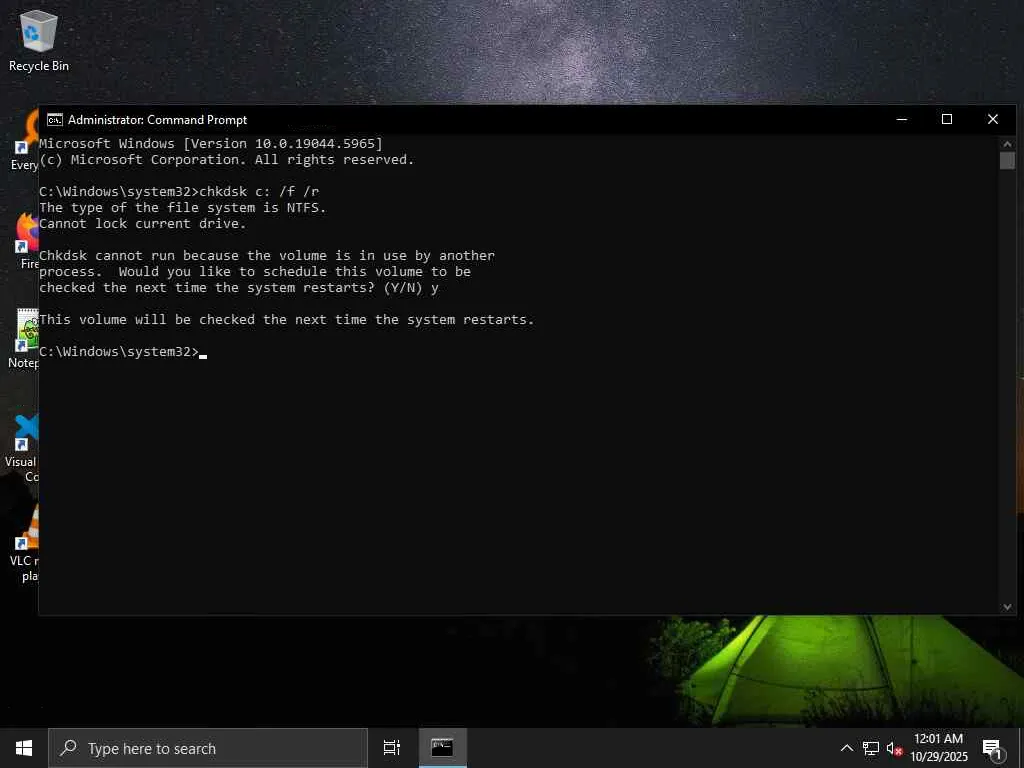Click the 'Administrator: Command Prompt' title text

pos(157,120)
